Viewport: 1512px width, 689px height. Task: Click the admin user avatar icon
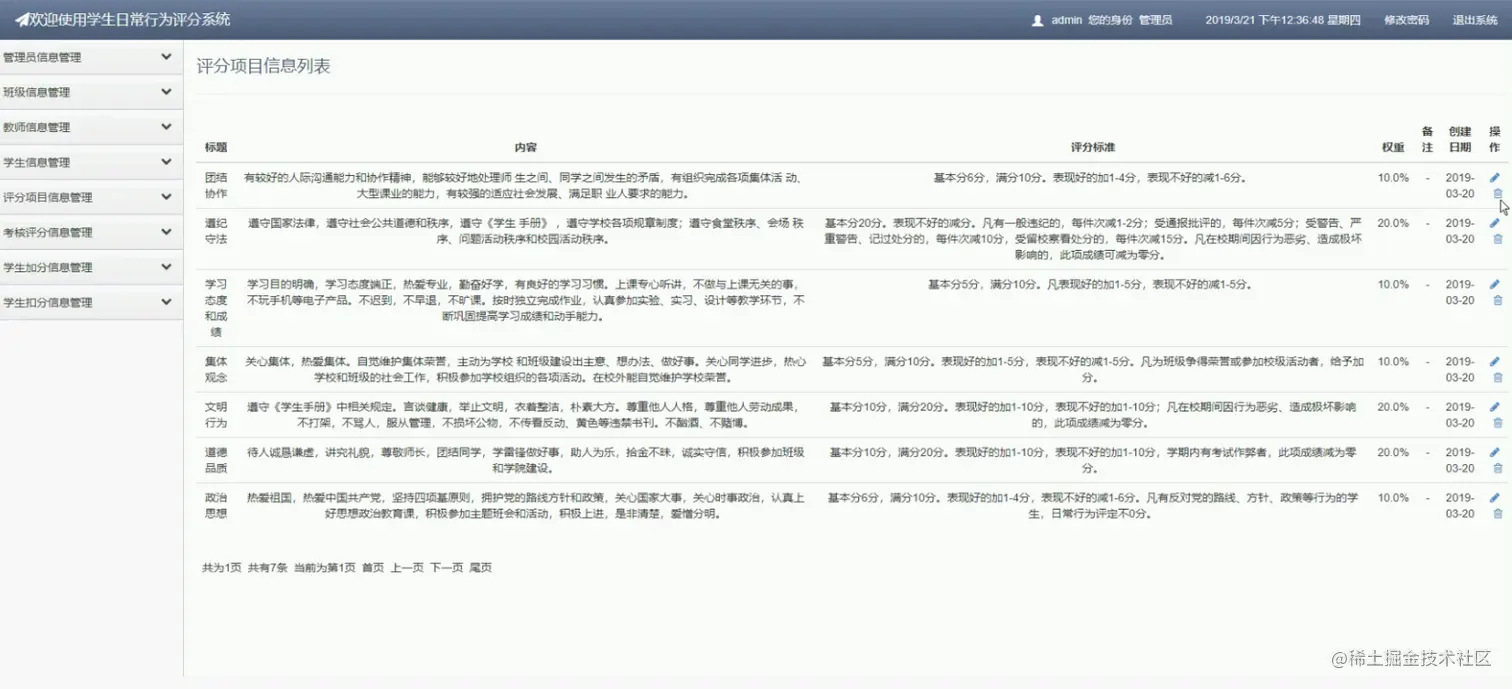[x=1037, y=20]
